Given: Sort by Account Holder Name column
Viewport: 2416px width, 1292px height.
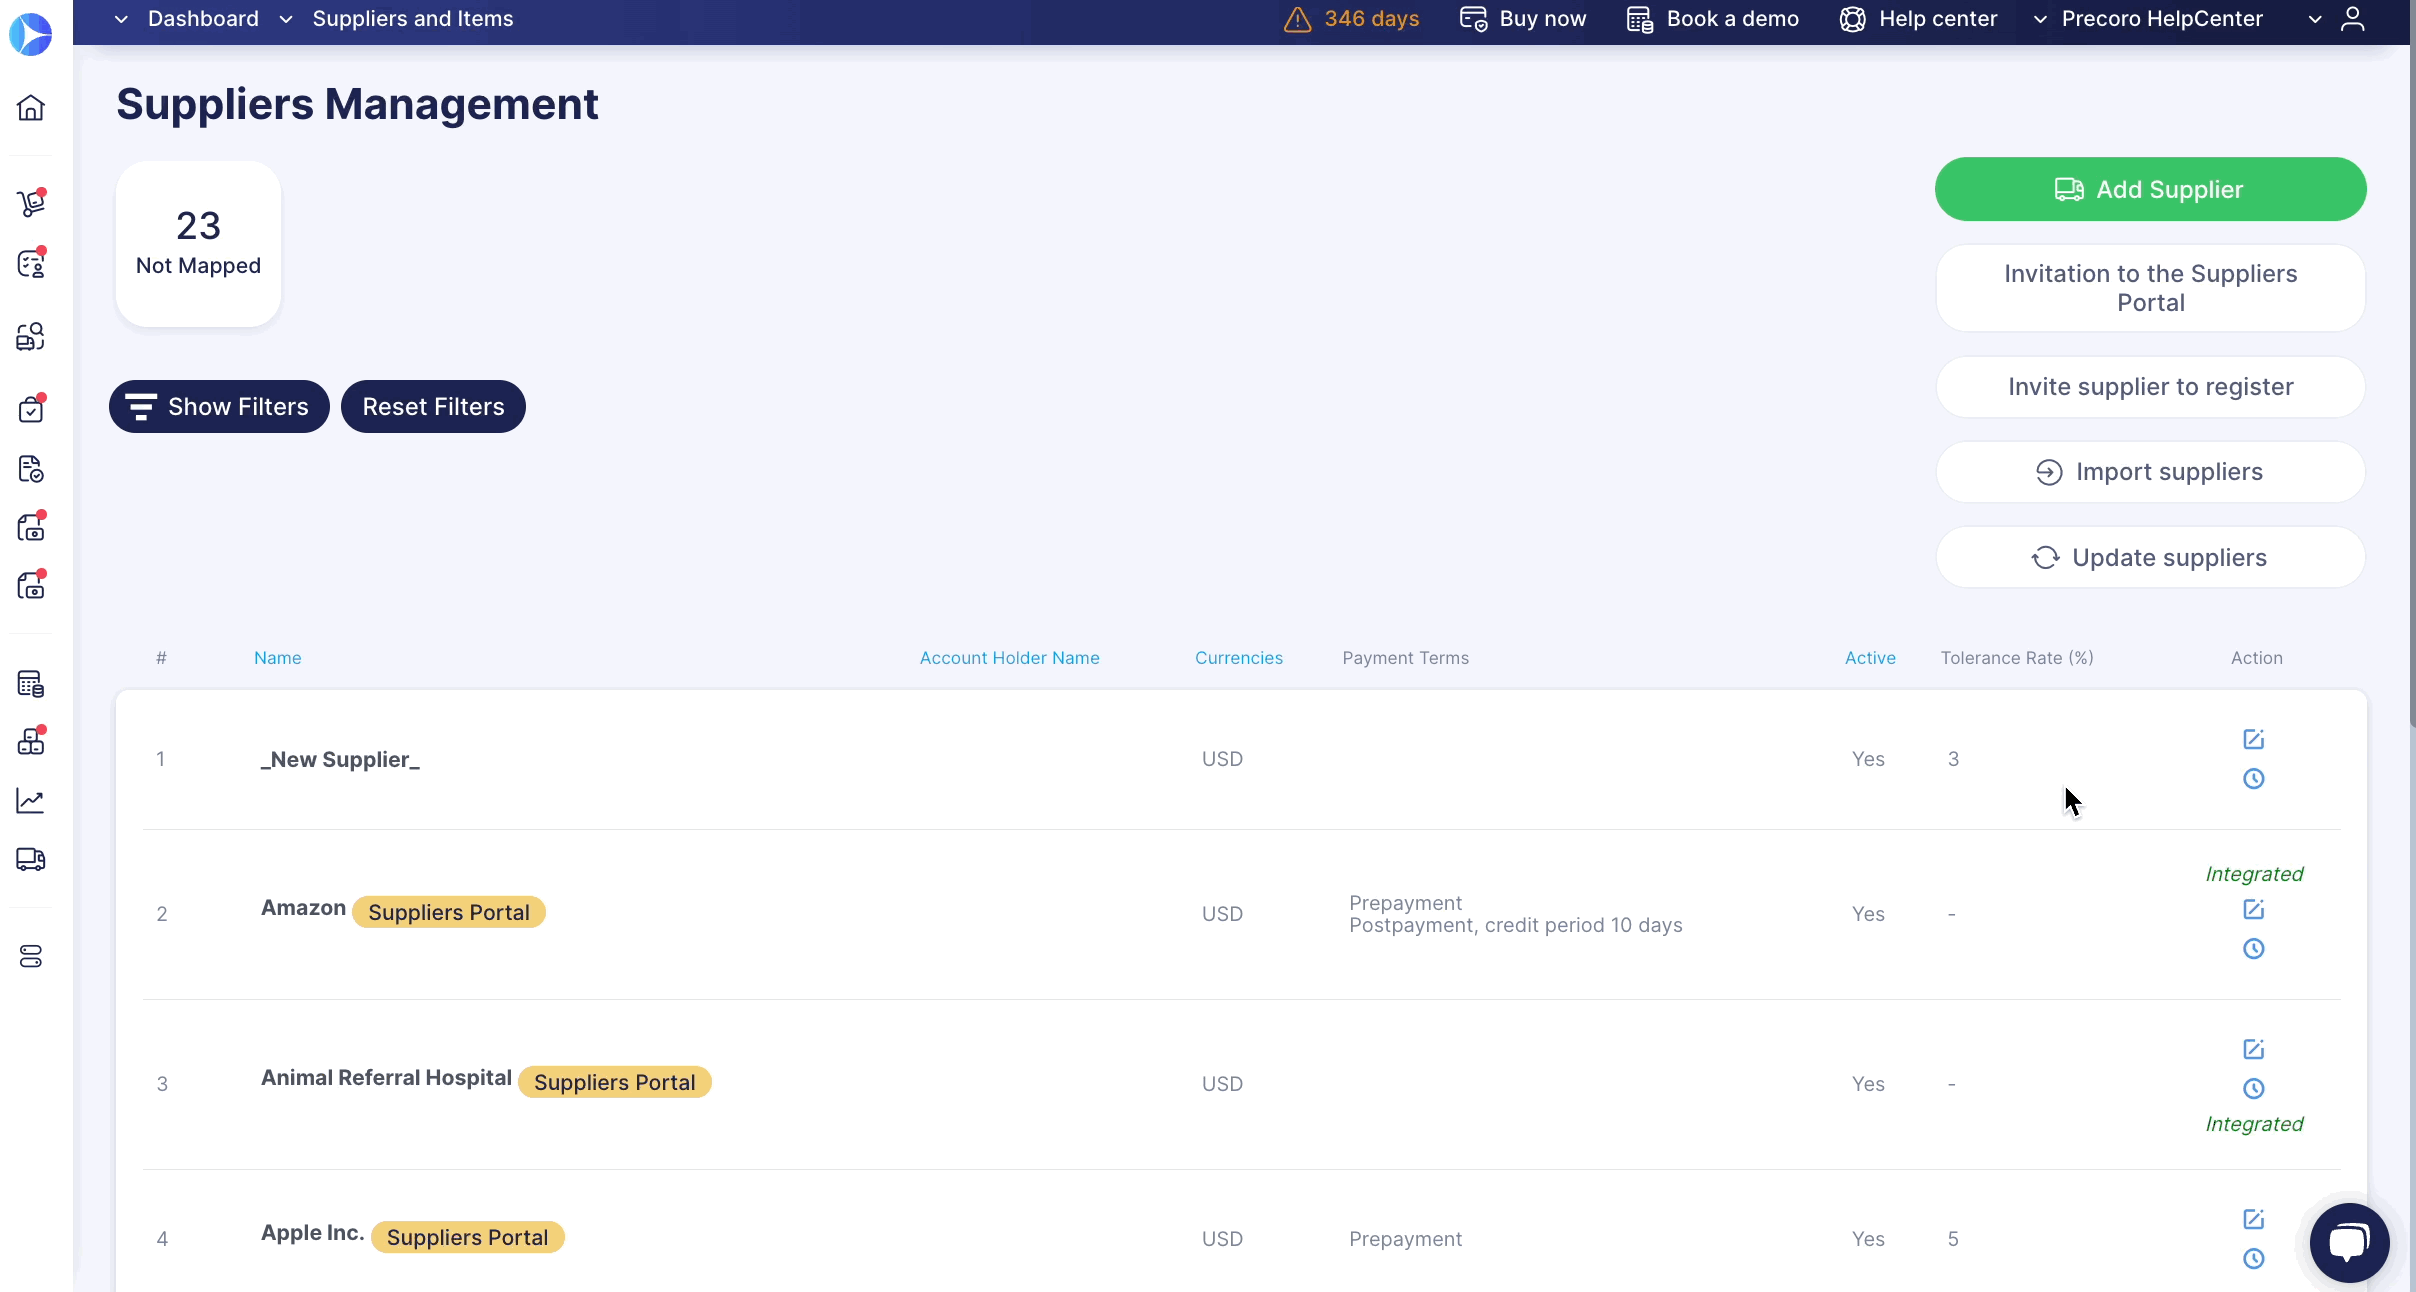Looking at the screenshot, I should pyautogui.click(x=1009, y=658).
